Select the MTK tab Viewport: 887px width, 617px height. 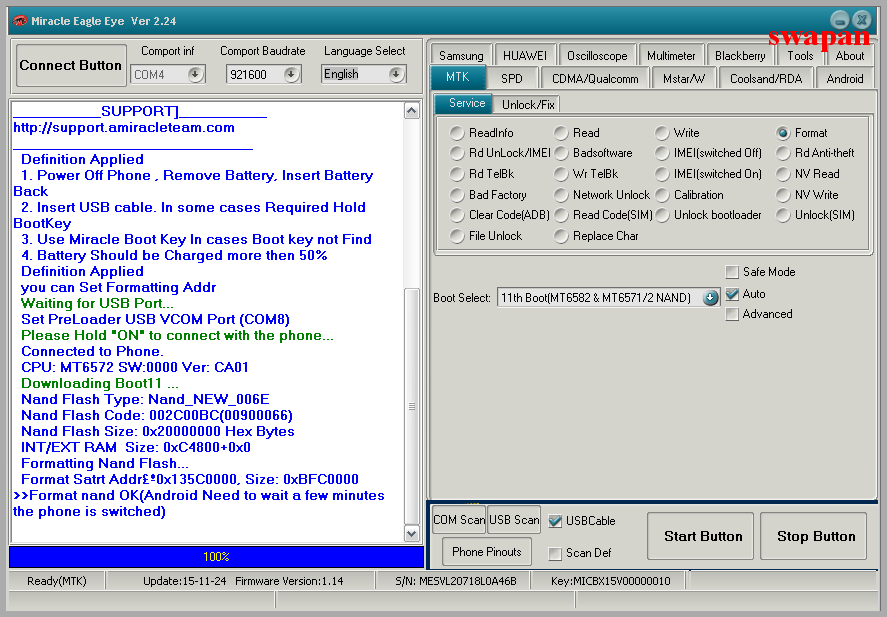(458, 77)
